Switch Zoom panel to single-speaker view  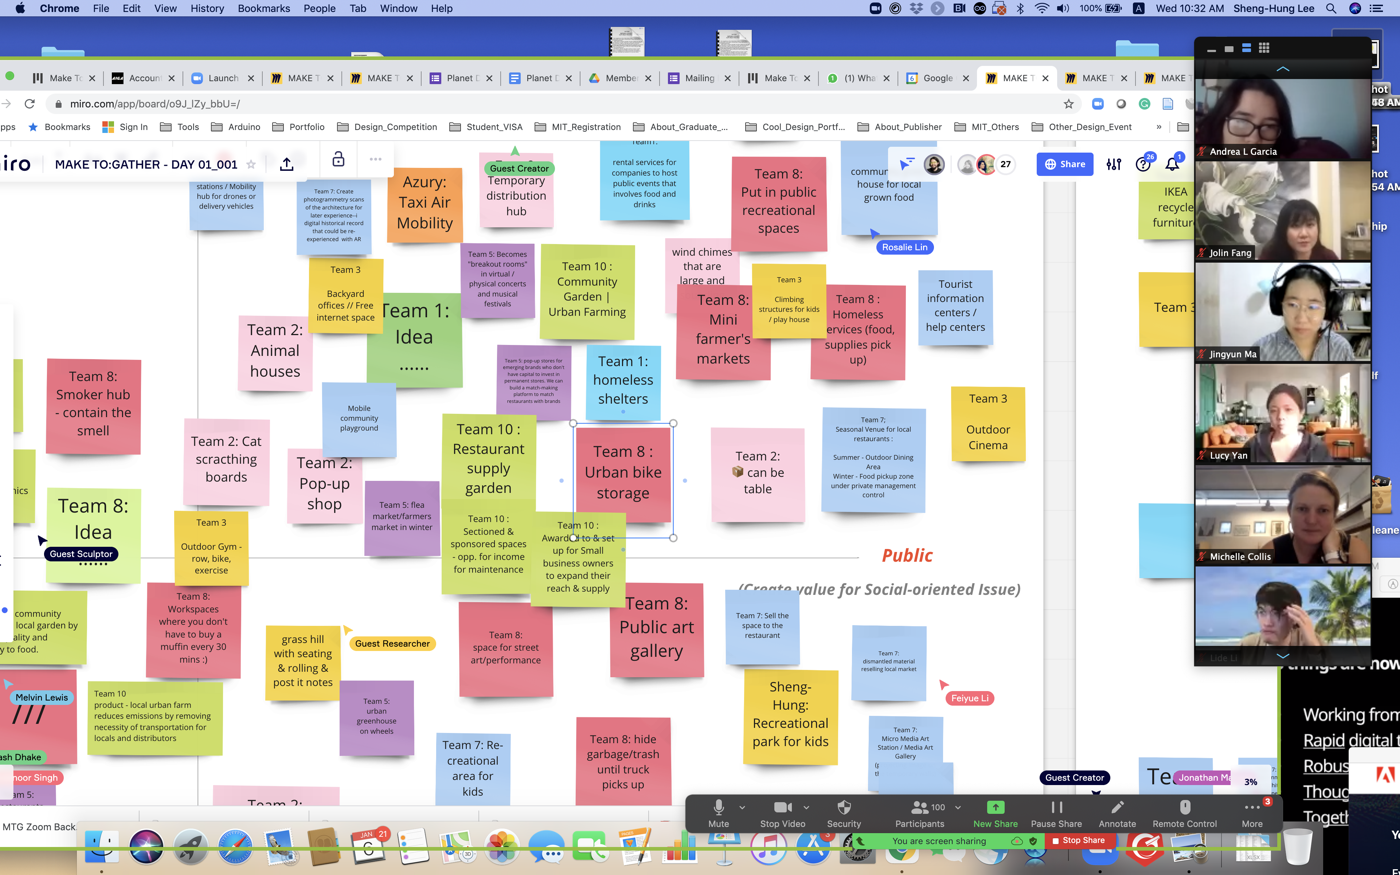1229,48
